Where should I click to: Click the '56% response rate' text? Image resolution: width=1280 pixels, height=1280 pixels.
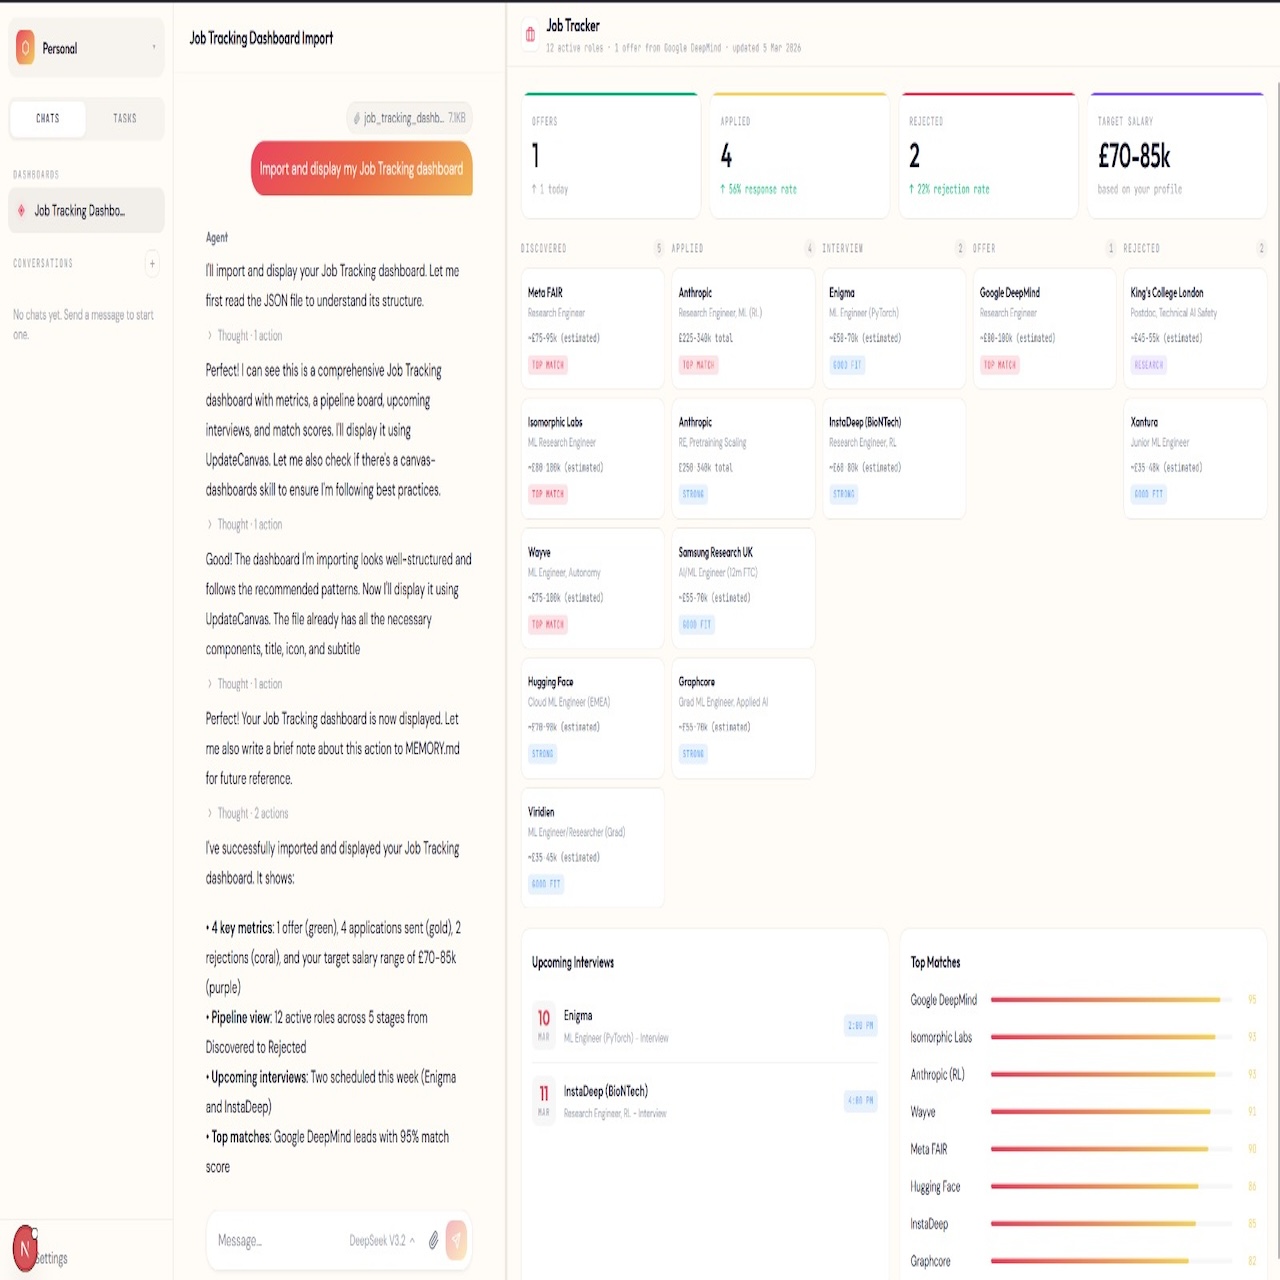[758, 189]
